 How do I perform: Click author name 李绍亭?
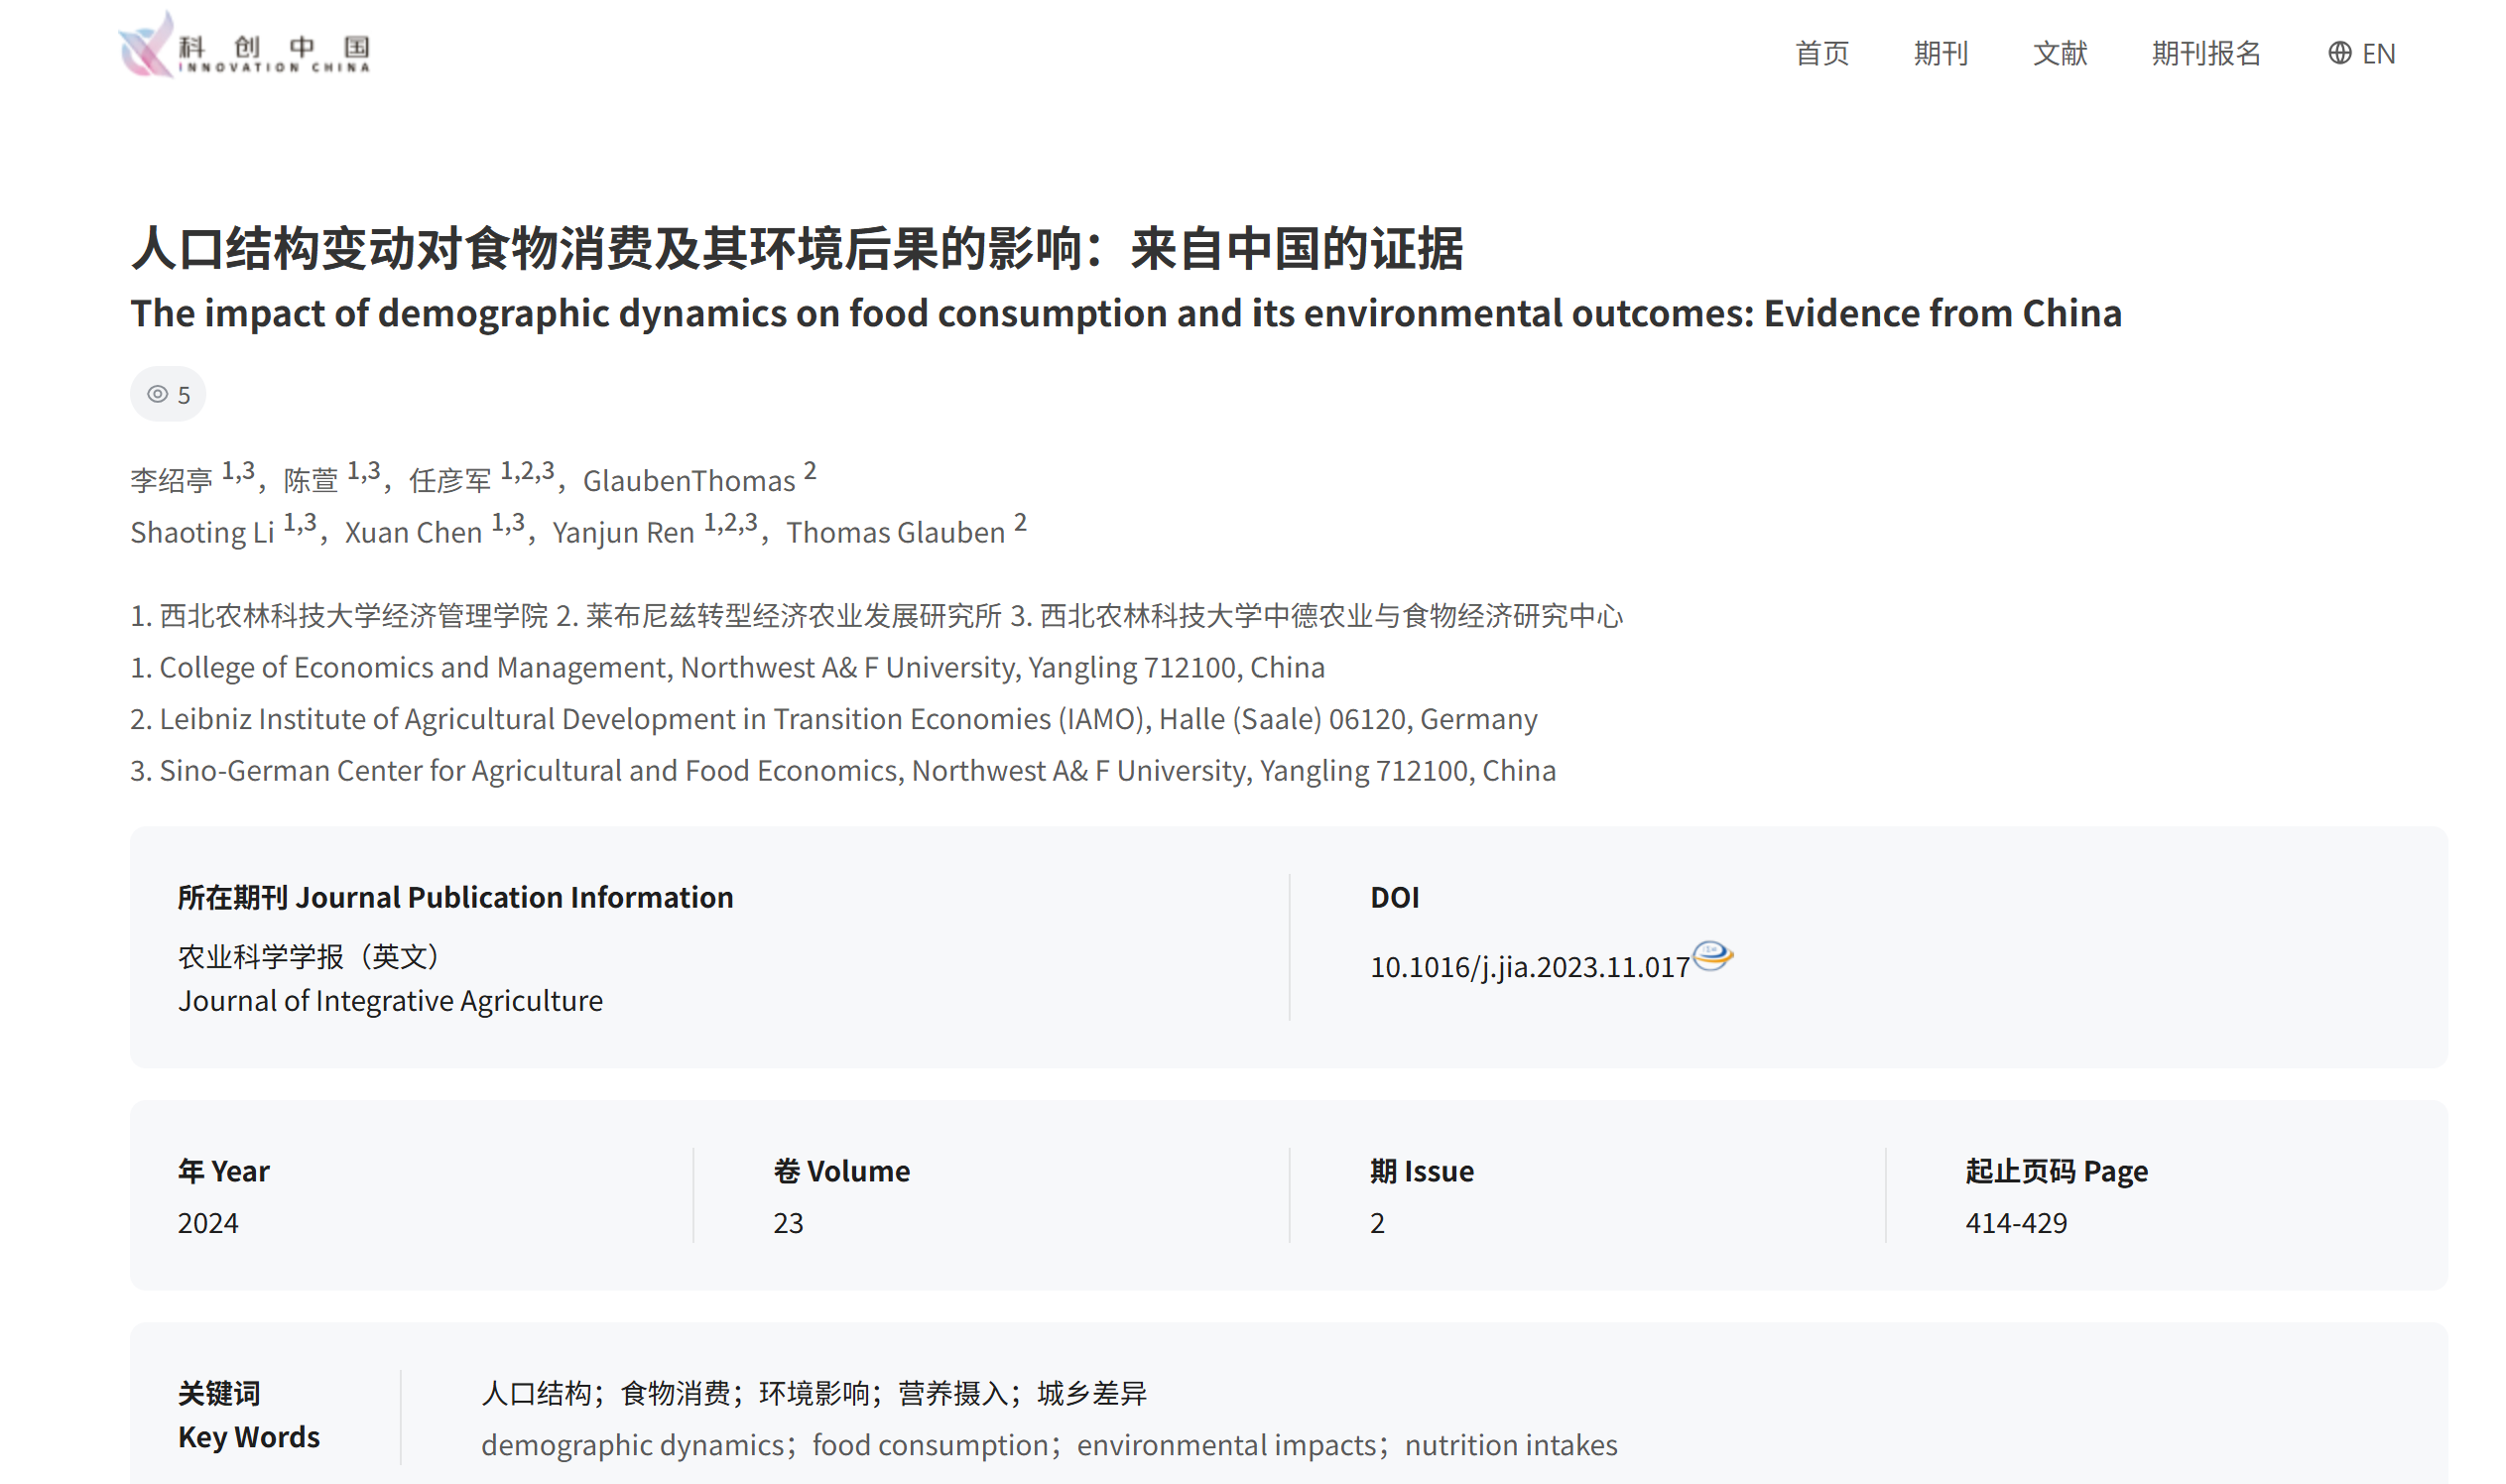[x=171, y=481]
